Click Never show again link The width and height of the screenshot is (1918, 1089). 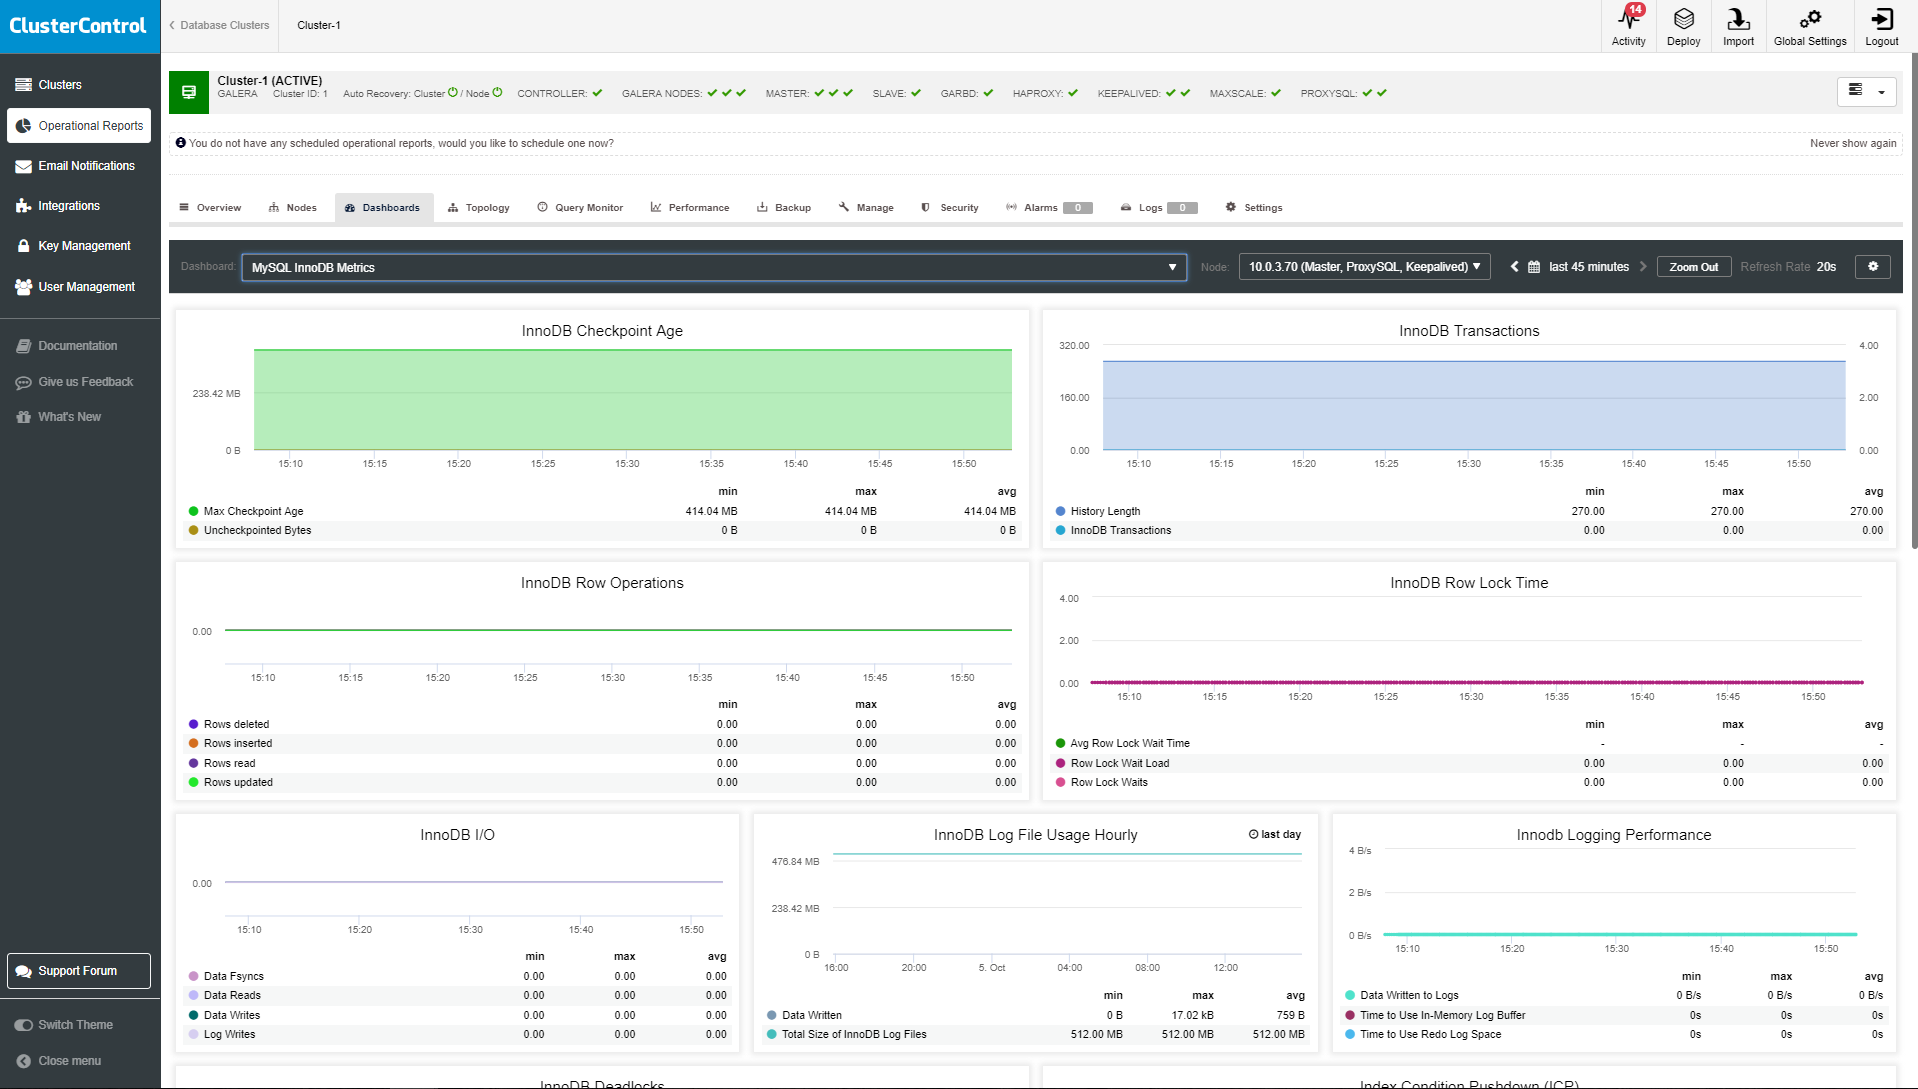[1853, 143]
